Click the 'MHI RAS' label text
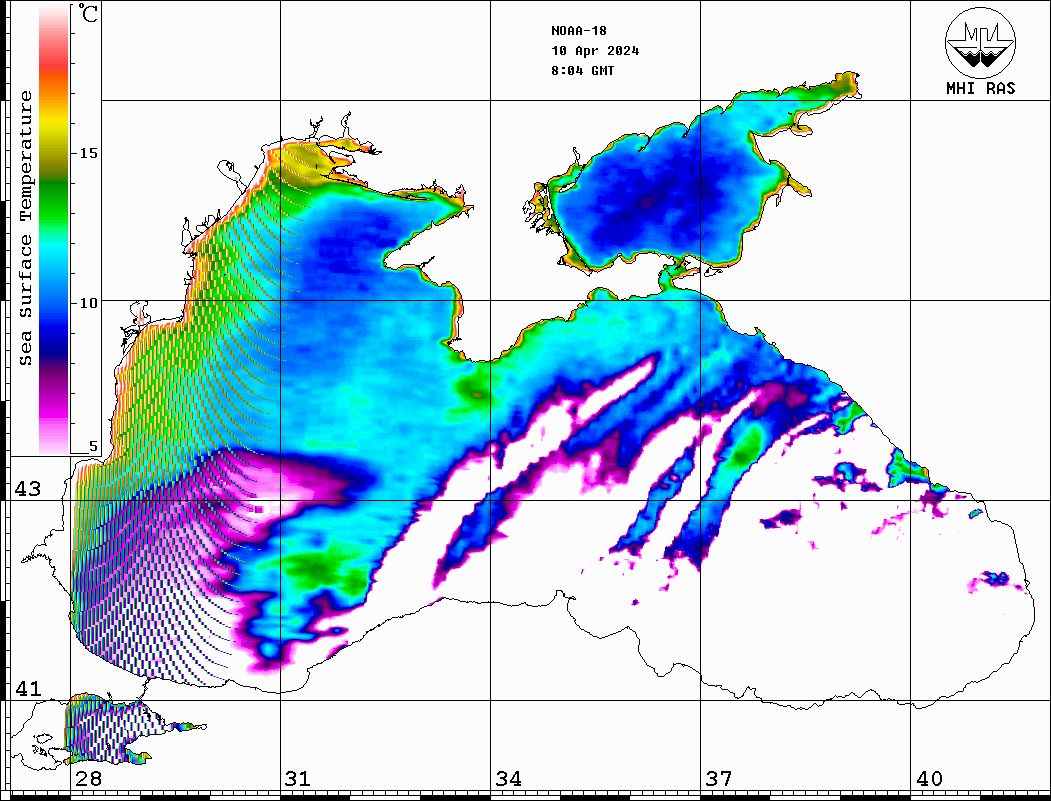Image resolution: width=1051 pixels, height=801 pixels. [981, 88]
